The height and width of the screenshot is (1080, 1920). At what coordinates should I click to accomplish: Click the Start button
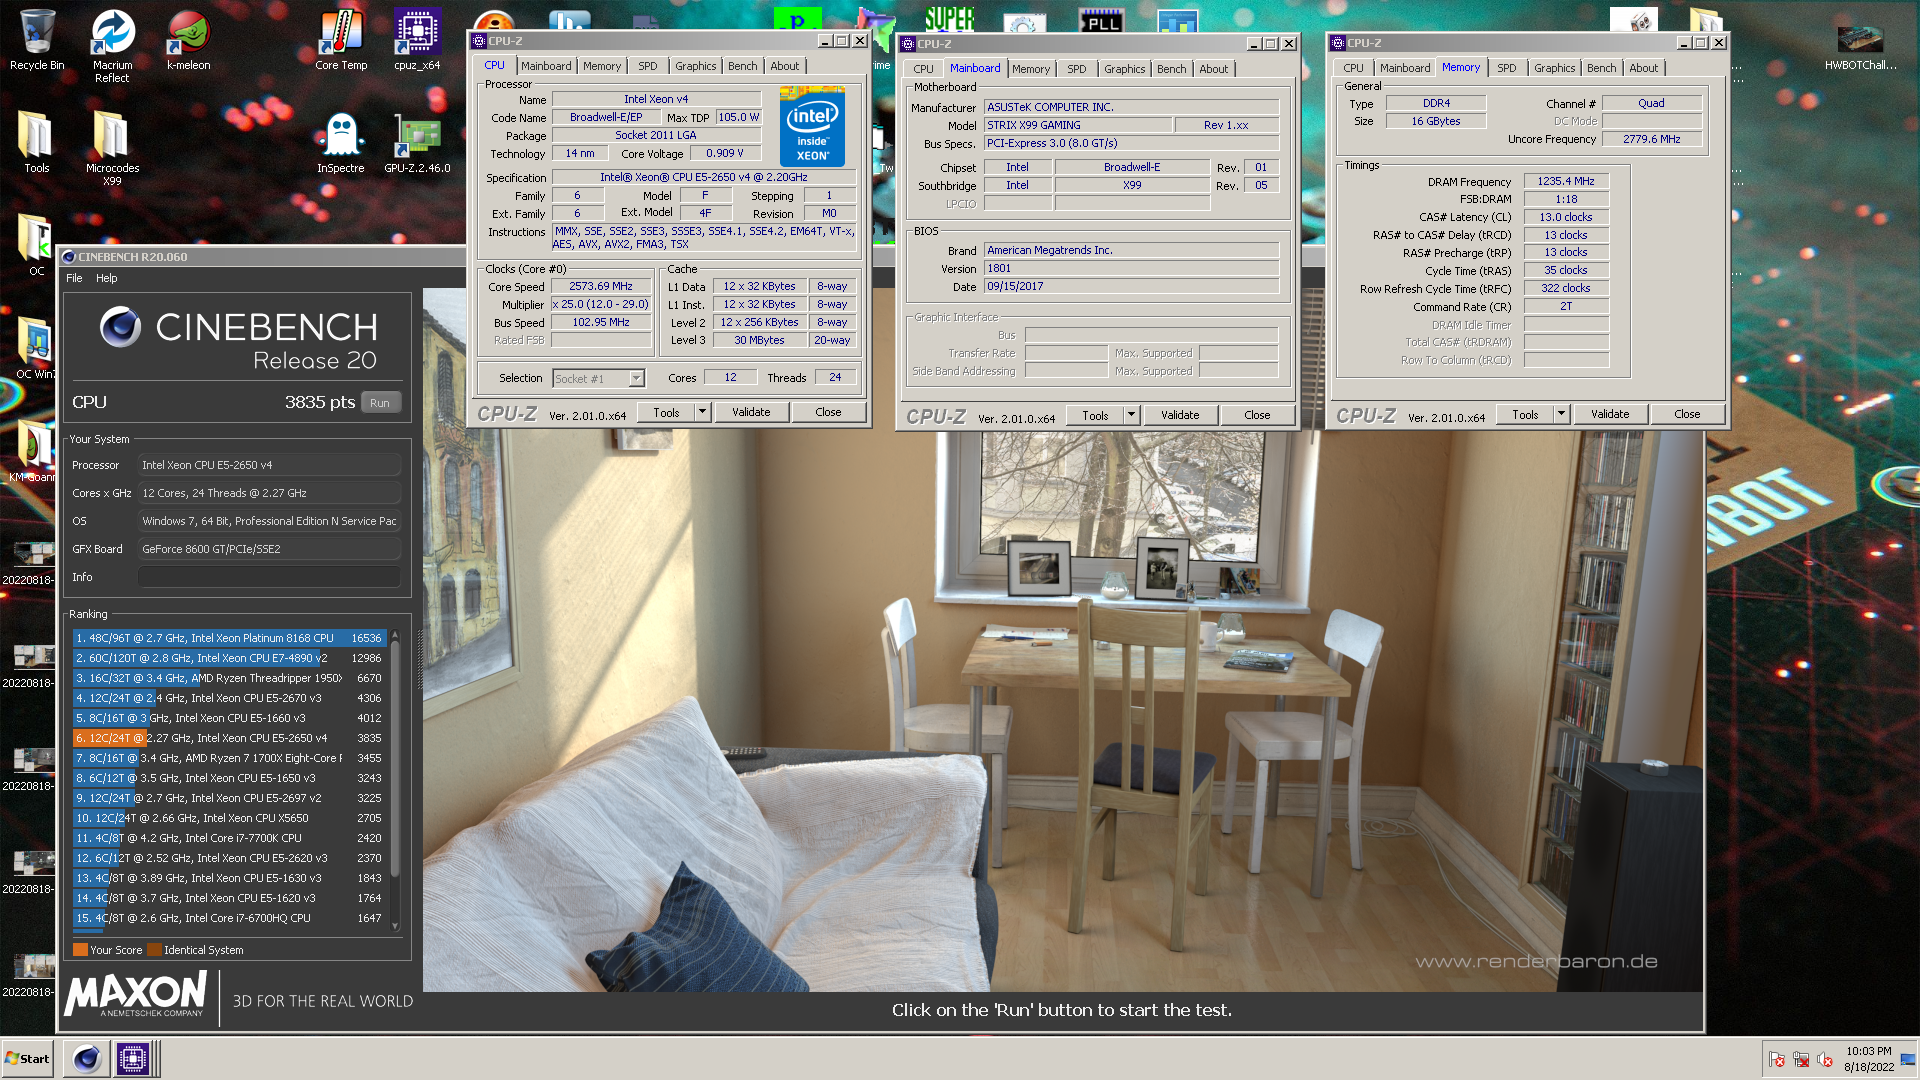[x=28, y=1058]
